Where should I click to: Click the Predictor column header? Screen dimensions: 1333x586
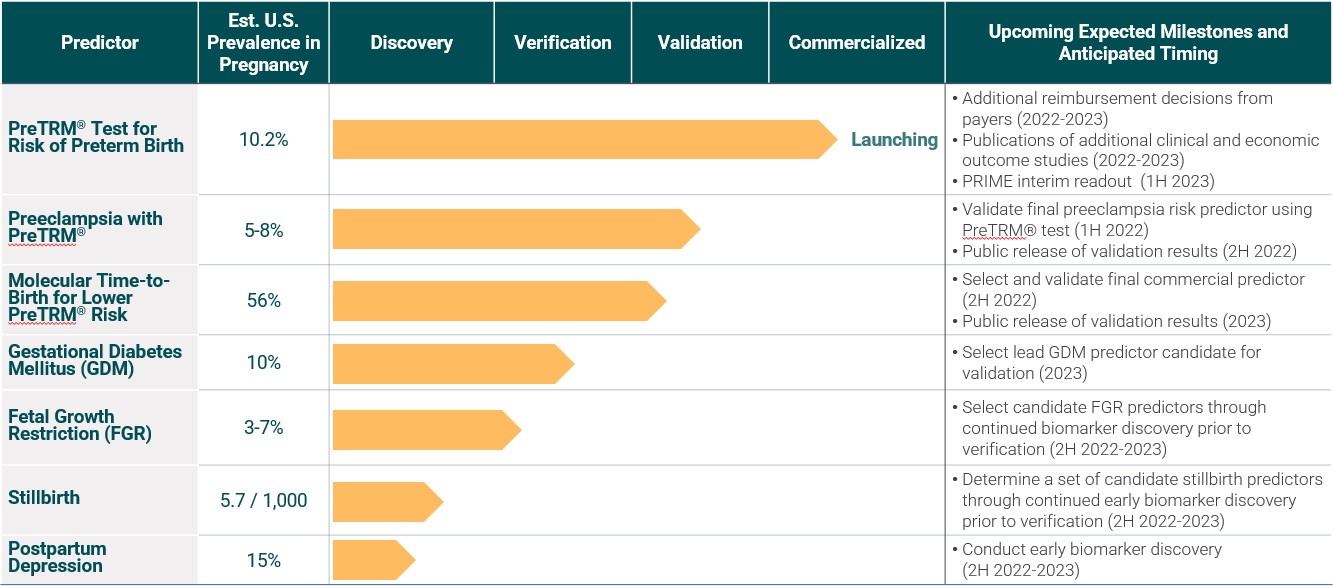[x=99, y=42]
